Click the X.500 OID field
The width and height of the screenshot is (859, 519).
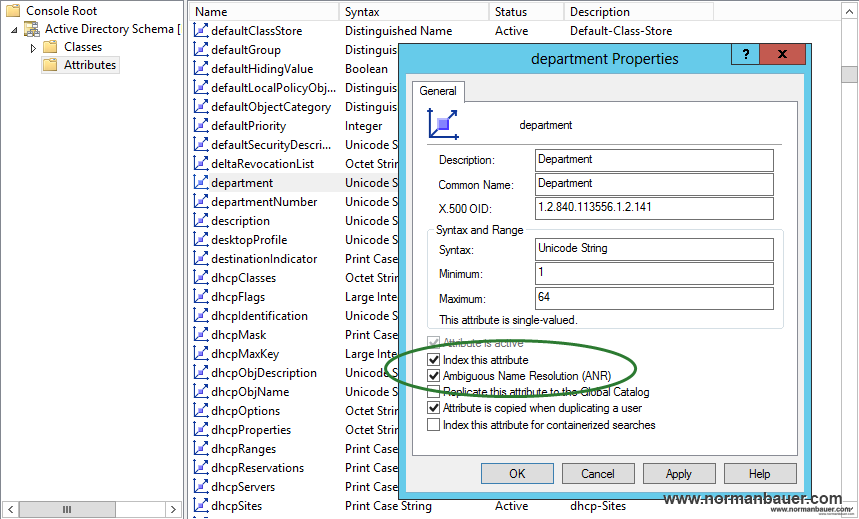[654, 208]
